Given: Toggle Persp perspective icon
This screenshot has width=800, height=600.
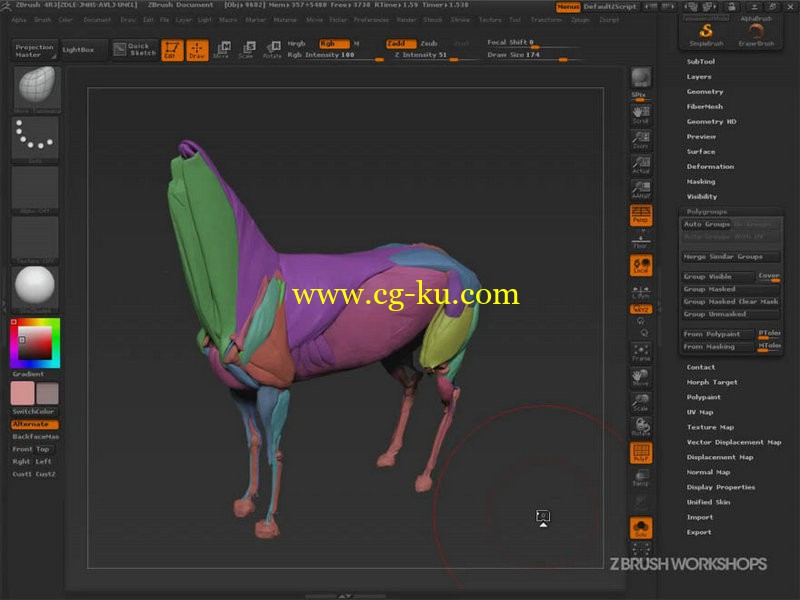Looking at the screenshot, I should click(x=641, y=215).
